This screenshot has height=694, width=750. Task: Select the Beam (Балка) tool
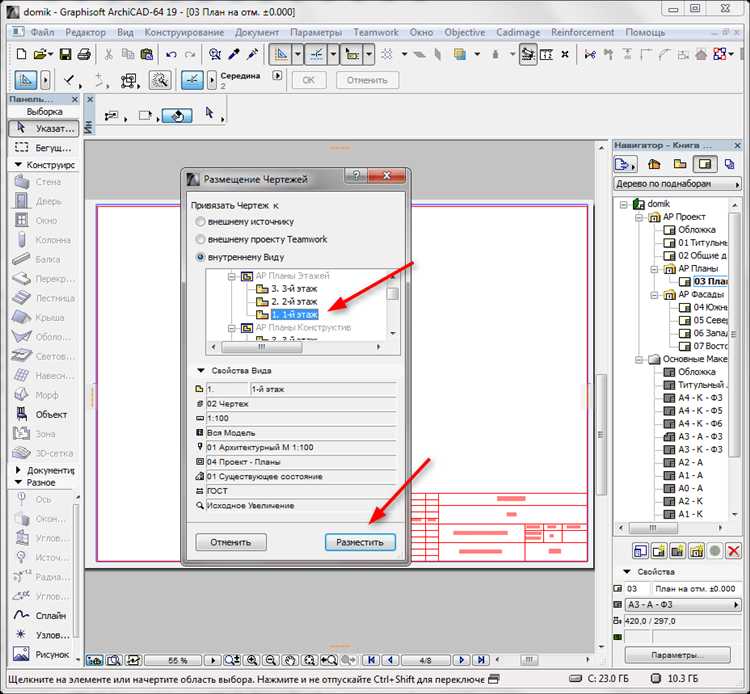tap(43, 259)
